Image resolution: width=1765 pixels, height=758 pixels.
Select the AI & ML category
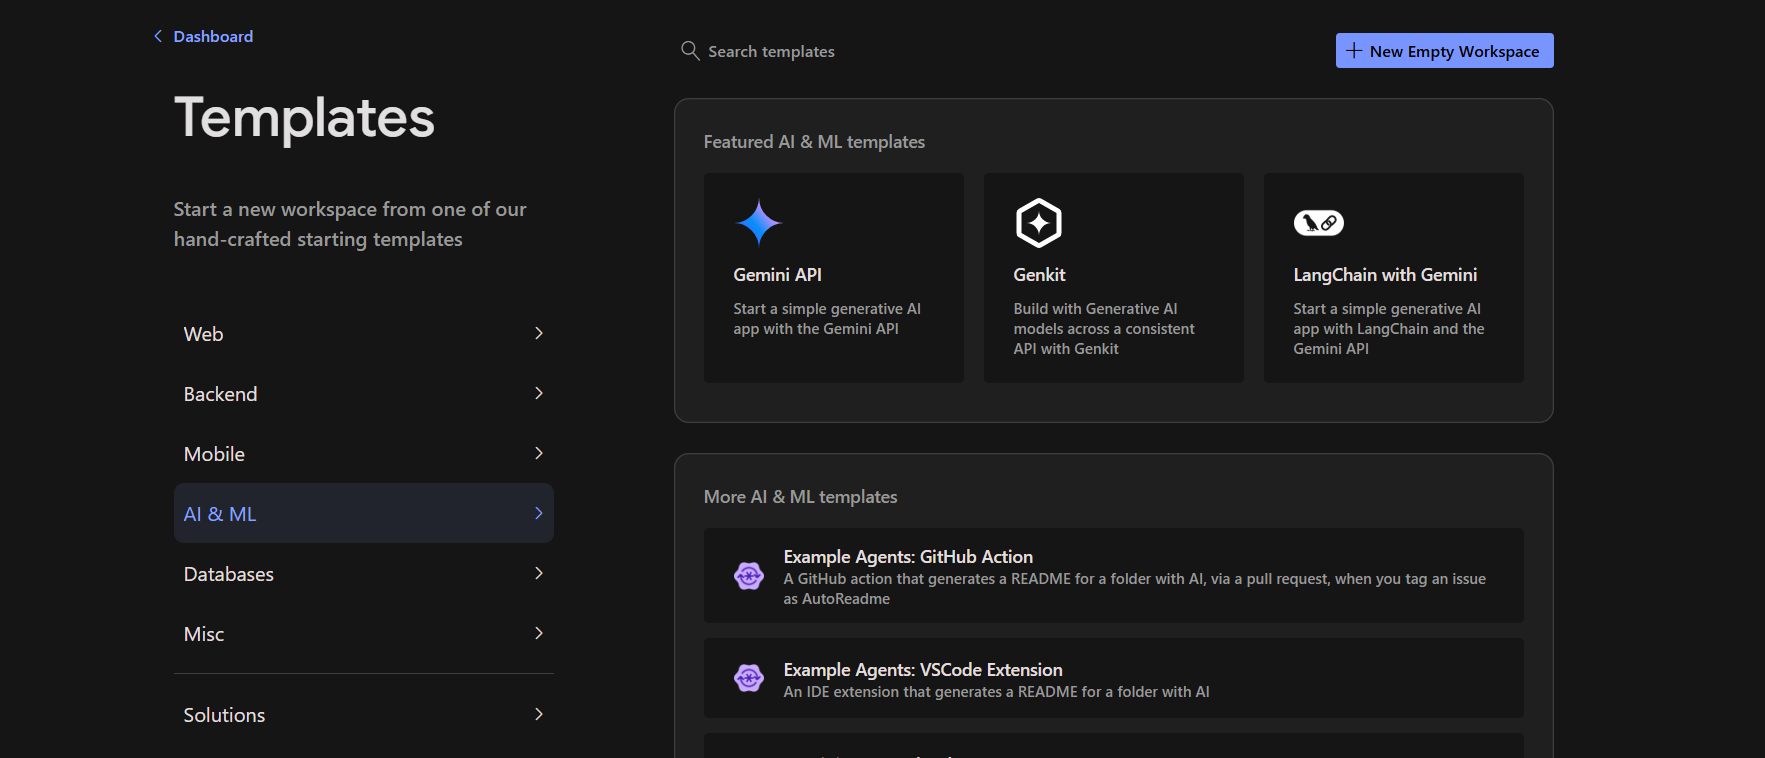point(221,514)
